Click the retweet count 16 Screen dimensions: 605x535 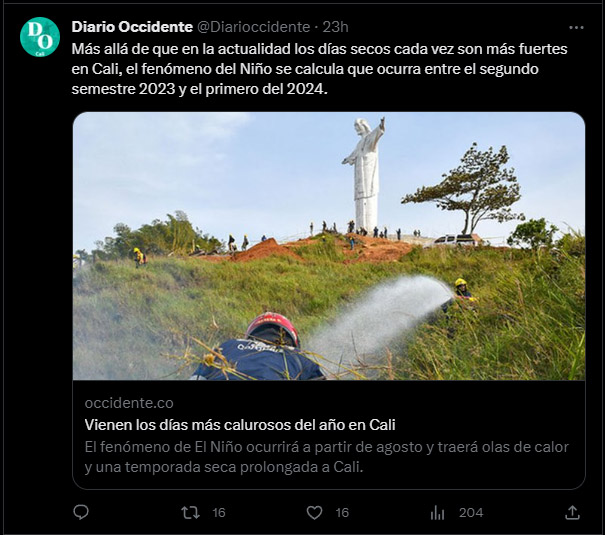(x=219, y=513)
